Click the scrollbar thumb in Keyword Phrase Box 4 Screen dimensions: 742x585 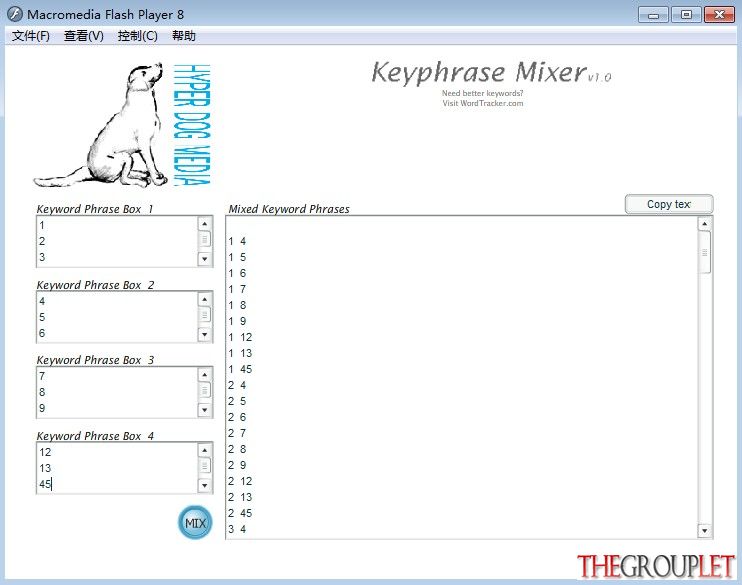coord(204,466)
